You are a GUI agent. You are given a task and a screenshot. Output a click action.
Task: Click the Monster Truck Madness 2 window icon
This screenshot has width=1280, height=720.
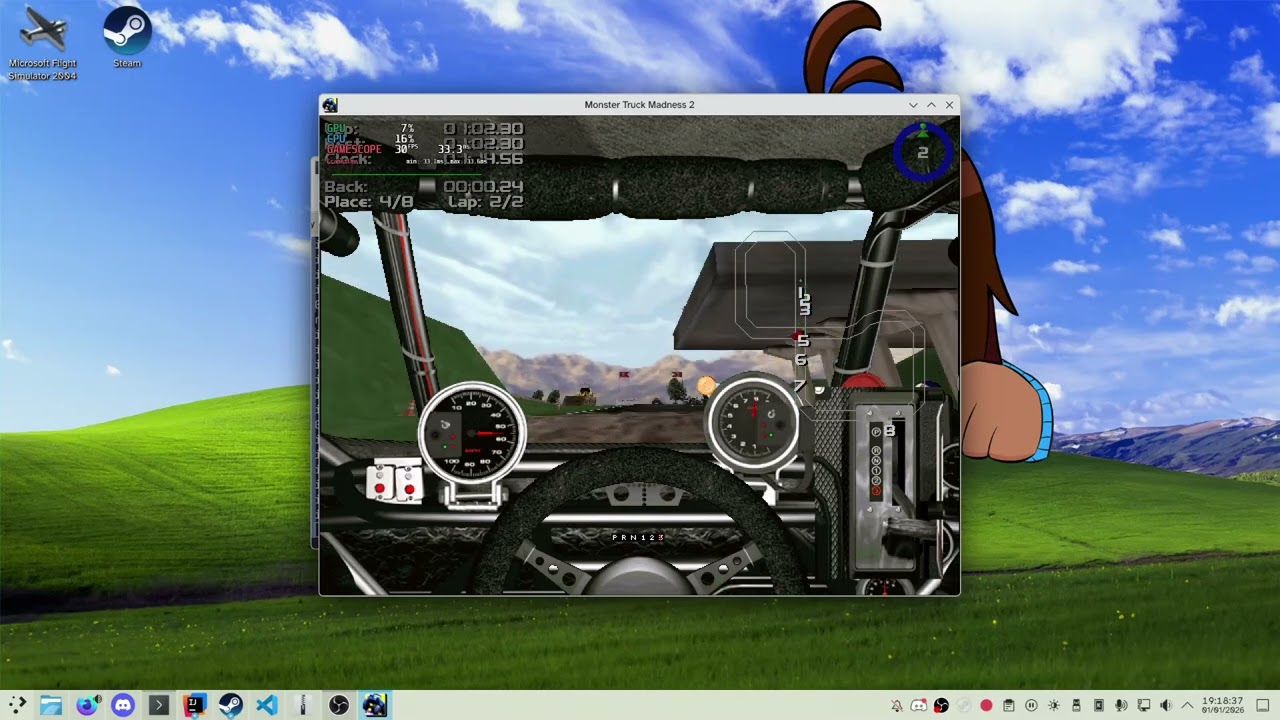coord(330,105)
